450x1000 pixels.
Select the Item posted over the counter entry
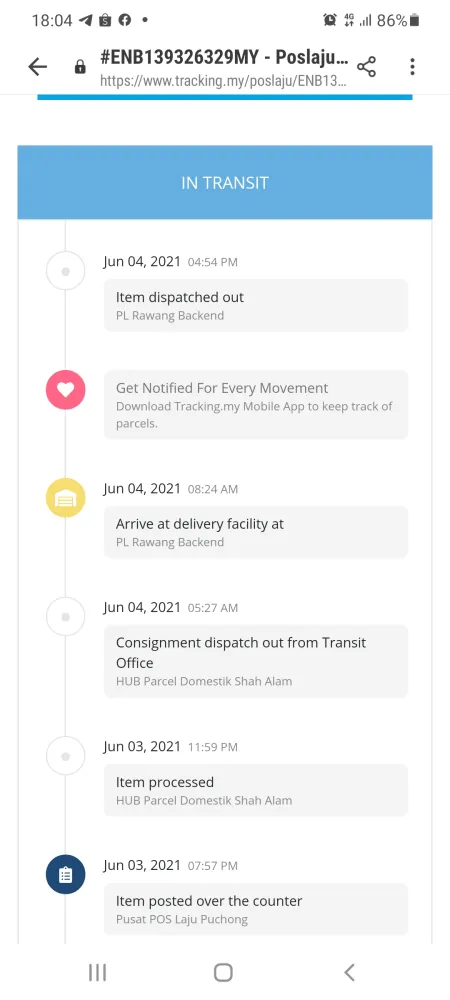(x=256, y=909)
